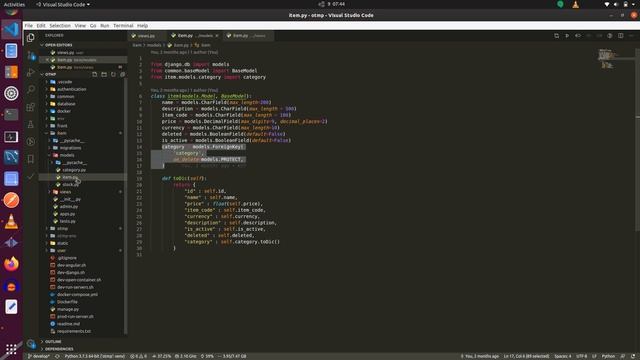
Task: Run the Python file with play icon
Action: (567, 36)
